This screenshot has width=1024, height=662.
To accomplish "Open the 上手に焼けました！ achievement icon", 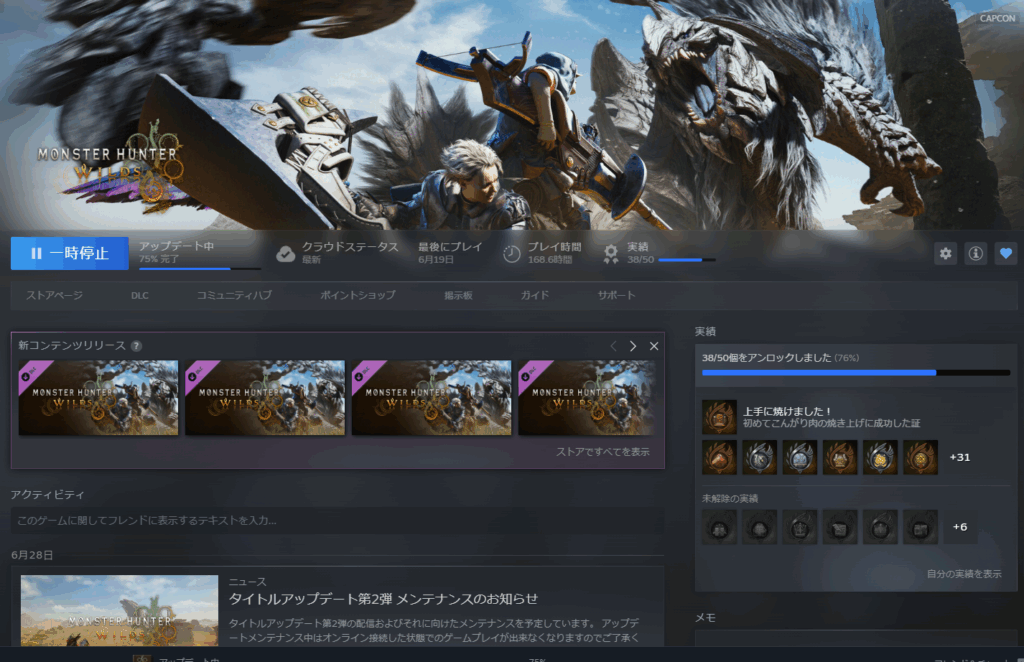I will (x=719, y=417).
